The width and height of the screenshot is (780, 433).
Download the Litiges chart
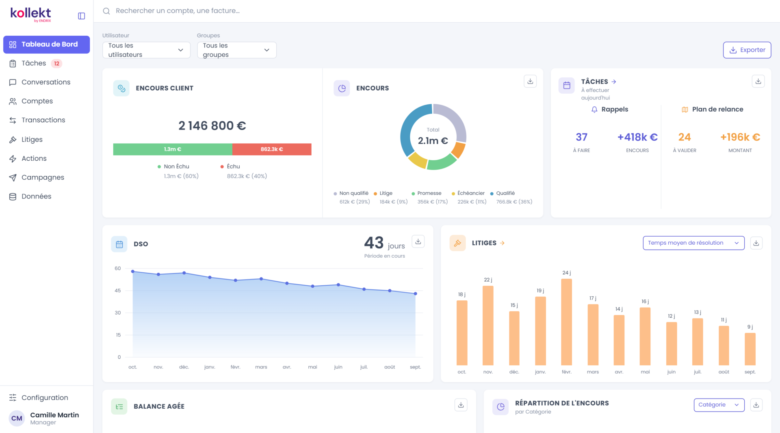click(756, 243)
